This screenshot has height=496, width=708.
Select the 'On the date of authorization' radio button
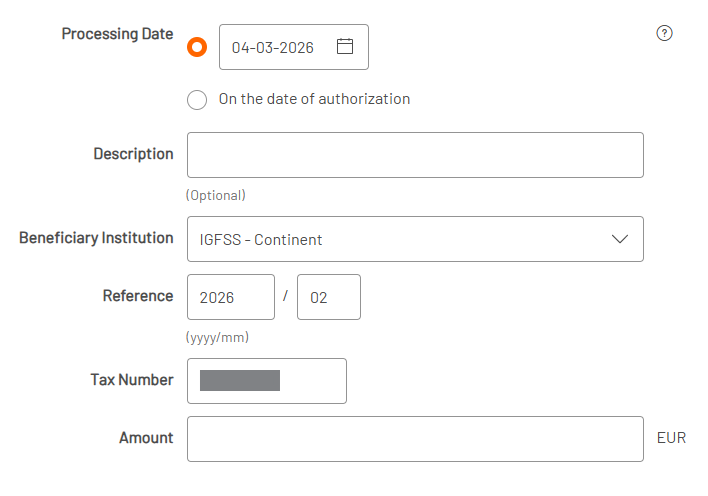click(197, 99)
